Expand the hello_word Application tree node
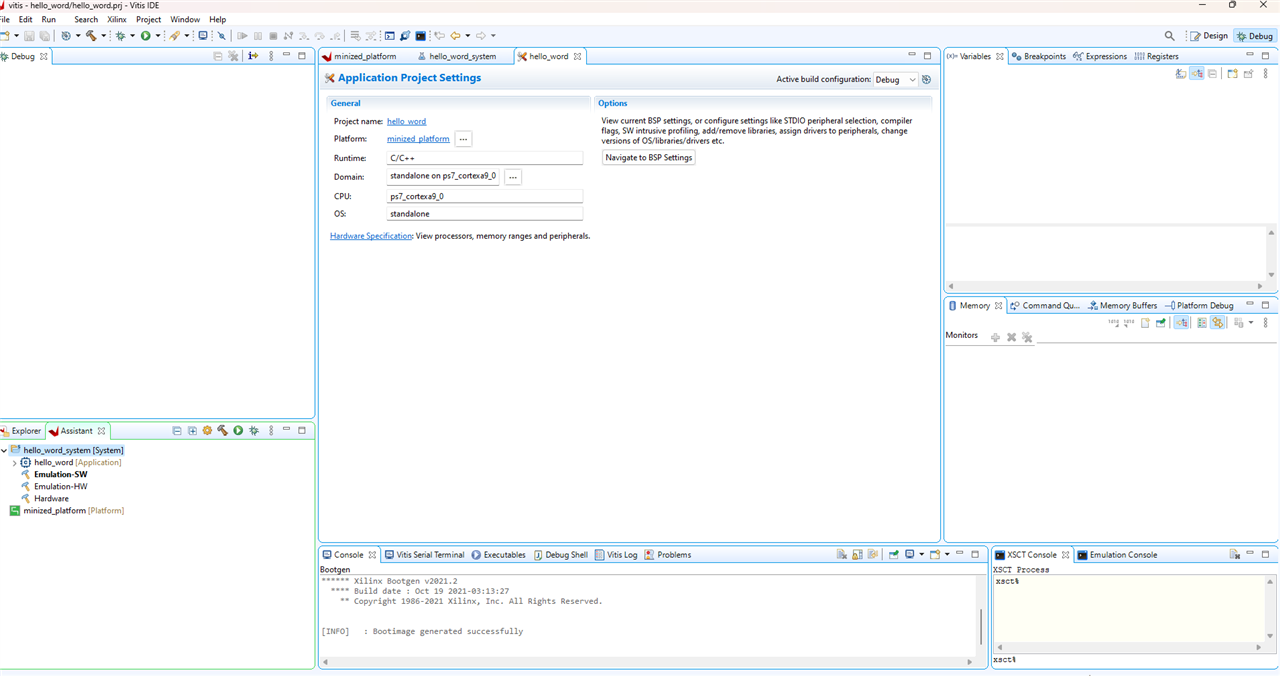The image size is (1280, 676). (x=15, y=463)
